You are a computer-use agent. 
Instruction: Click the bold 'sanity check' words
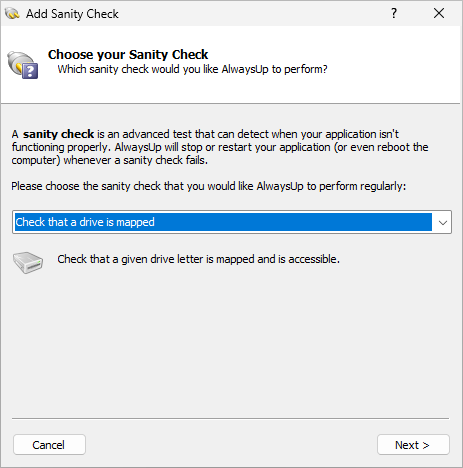pyautogui.click(x=58, y=134)
